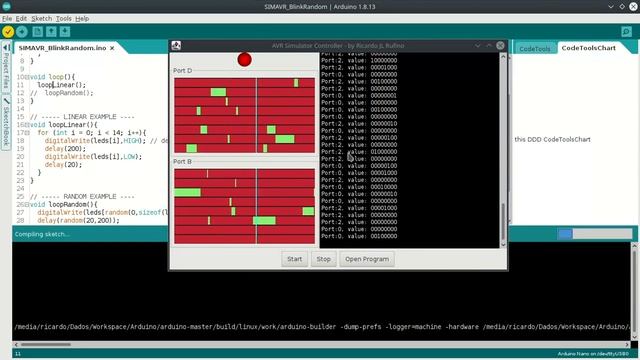The width and height of the screenshot is (640, 360).
Task: Click the loopLinear(); code line
Action: 62,85
